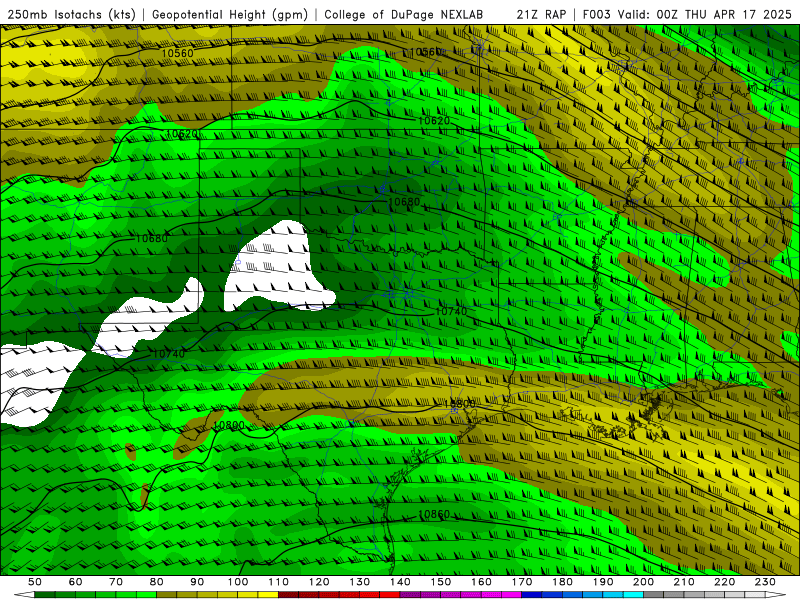Click the 170 value on the legend
Viewport: 800px width, 600px height.
click(522, 582)
